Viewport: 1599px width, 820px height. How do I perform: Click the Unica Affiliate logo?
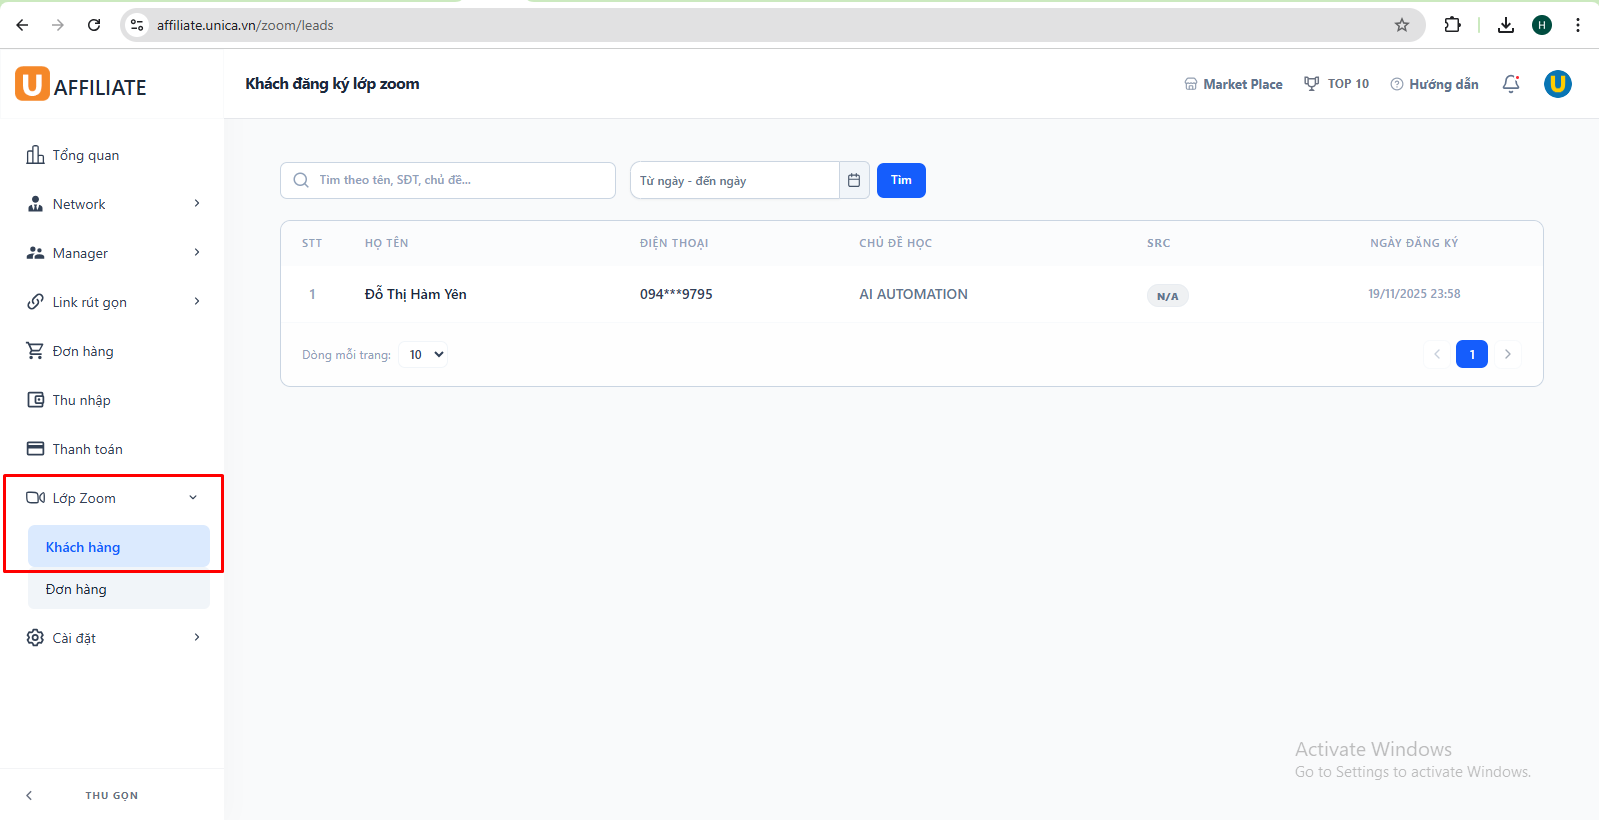tap(81, 85)
